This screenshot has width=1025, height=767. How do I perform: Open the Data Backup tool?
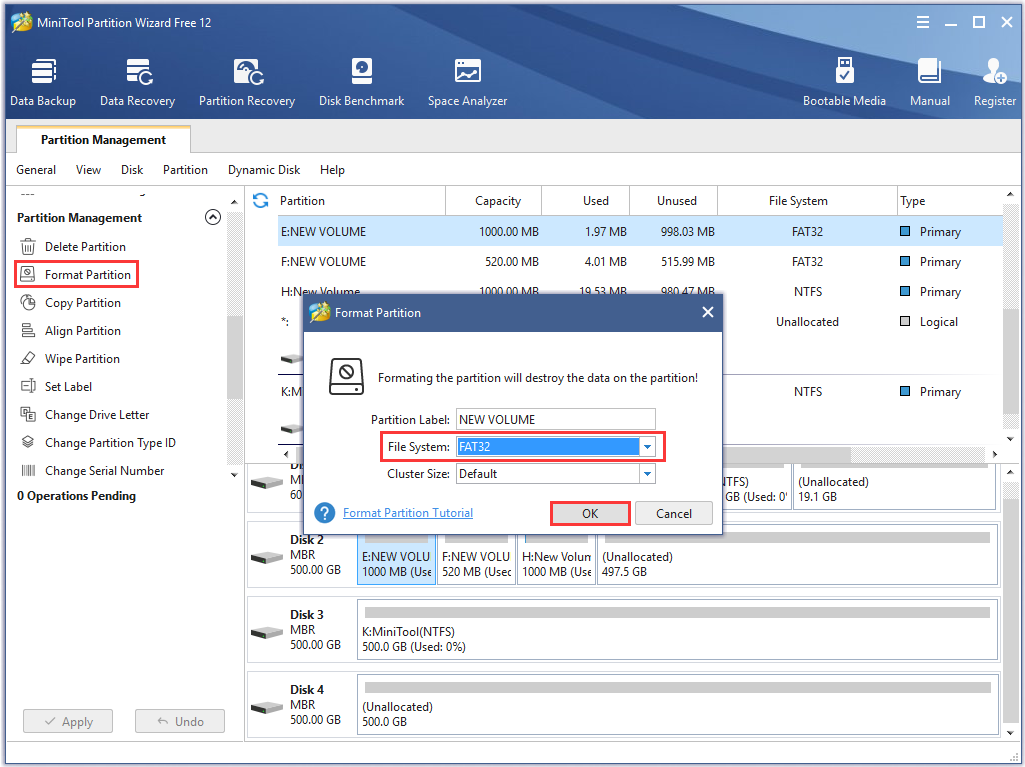[x=43, y=82]
